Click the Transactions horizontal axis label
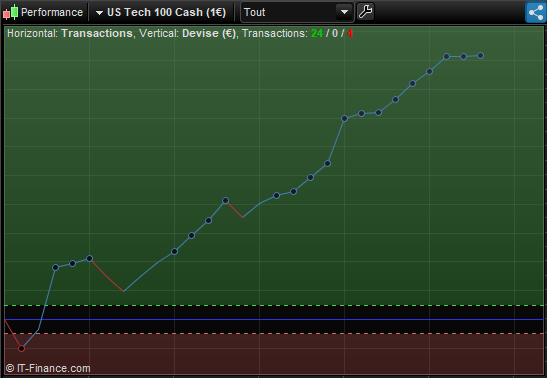547x378 pixels. point(97,33)
